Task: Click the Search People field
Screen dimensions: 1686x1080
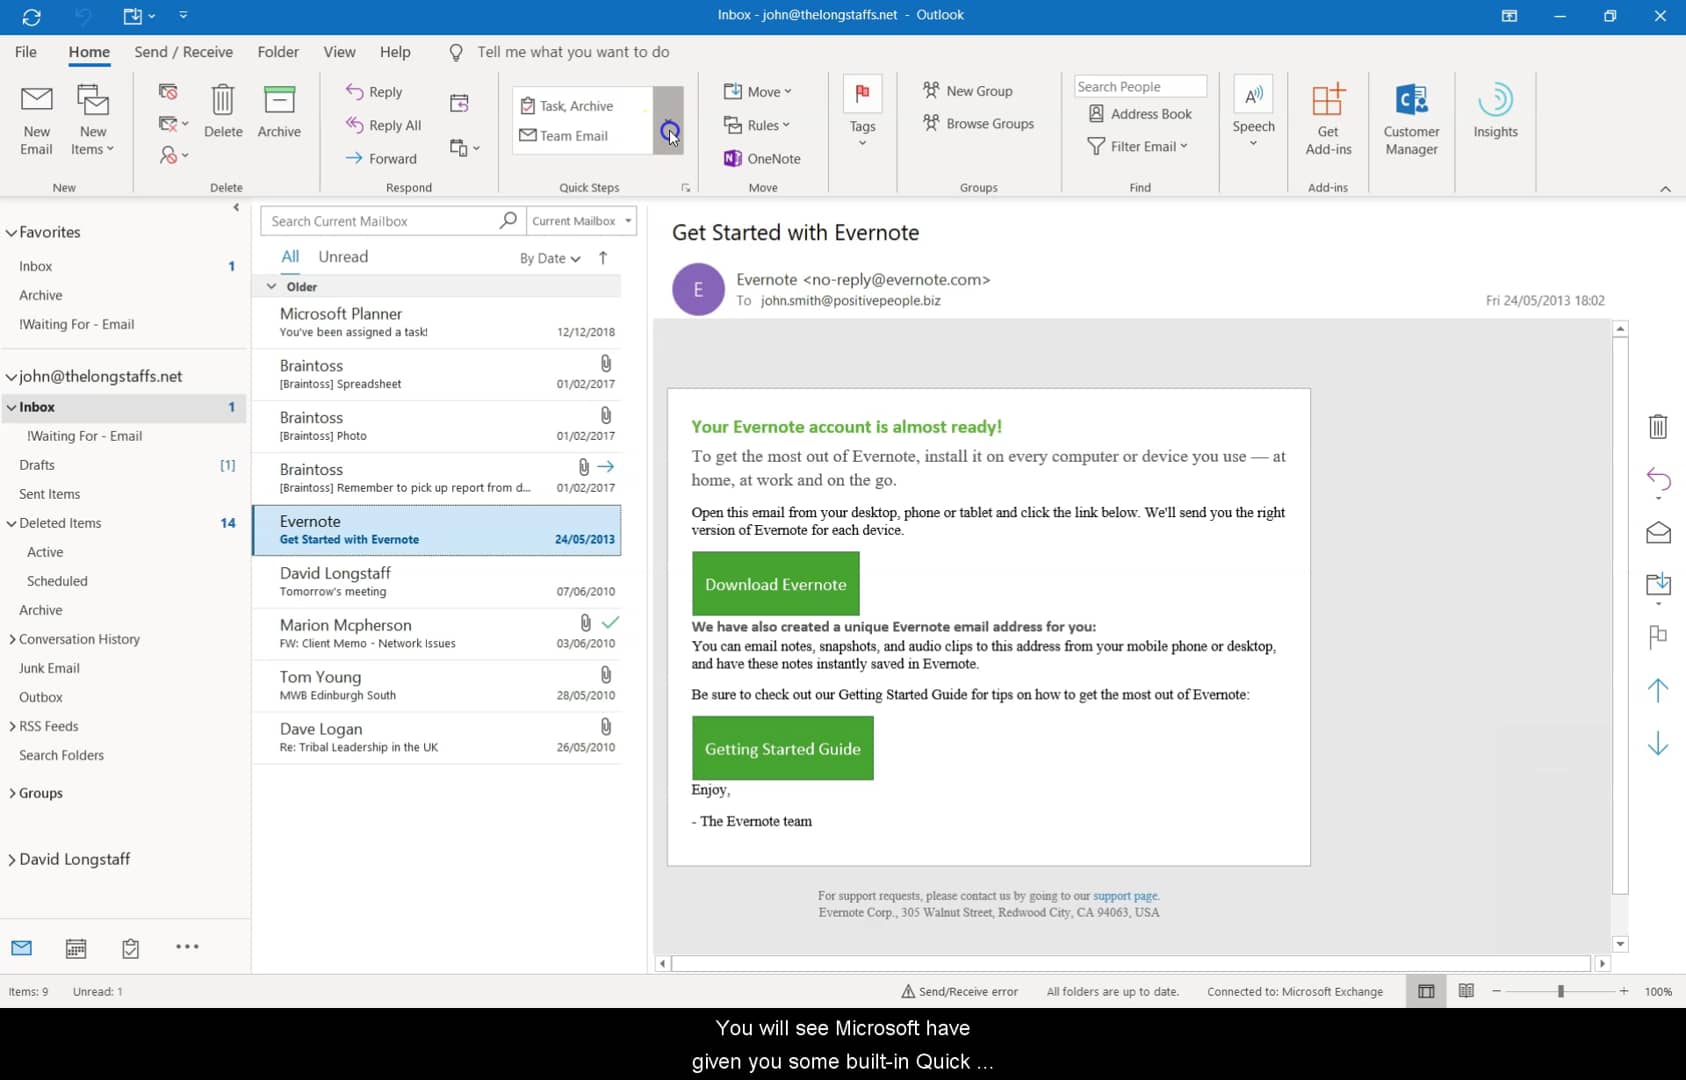Action: [1140, 87]
